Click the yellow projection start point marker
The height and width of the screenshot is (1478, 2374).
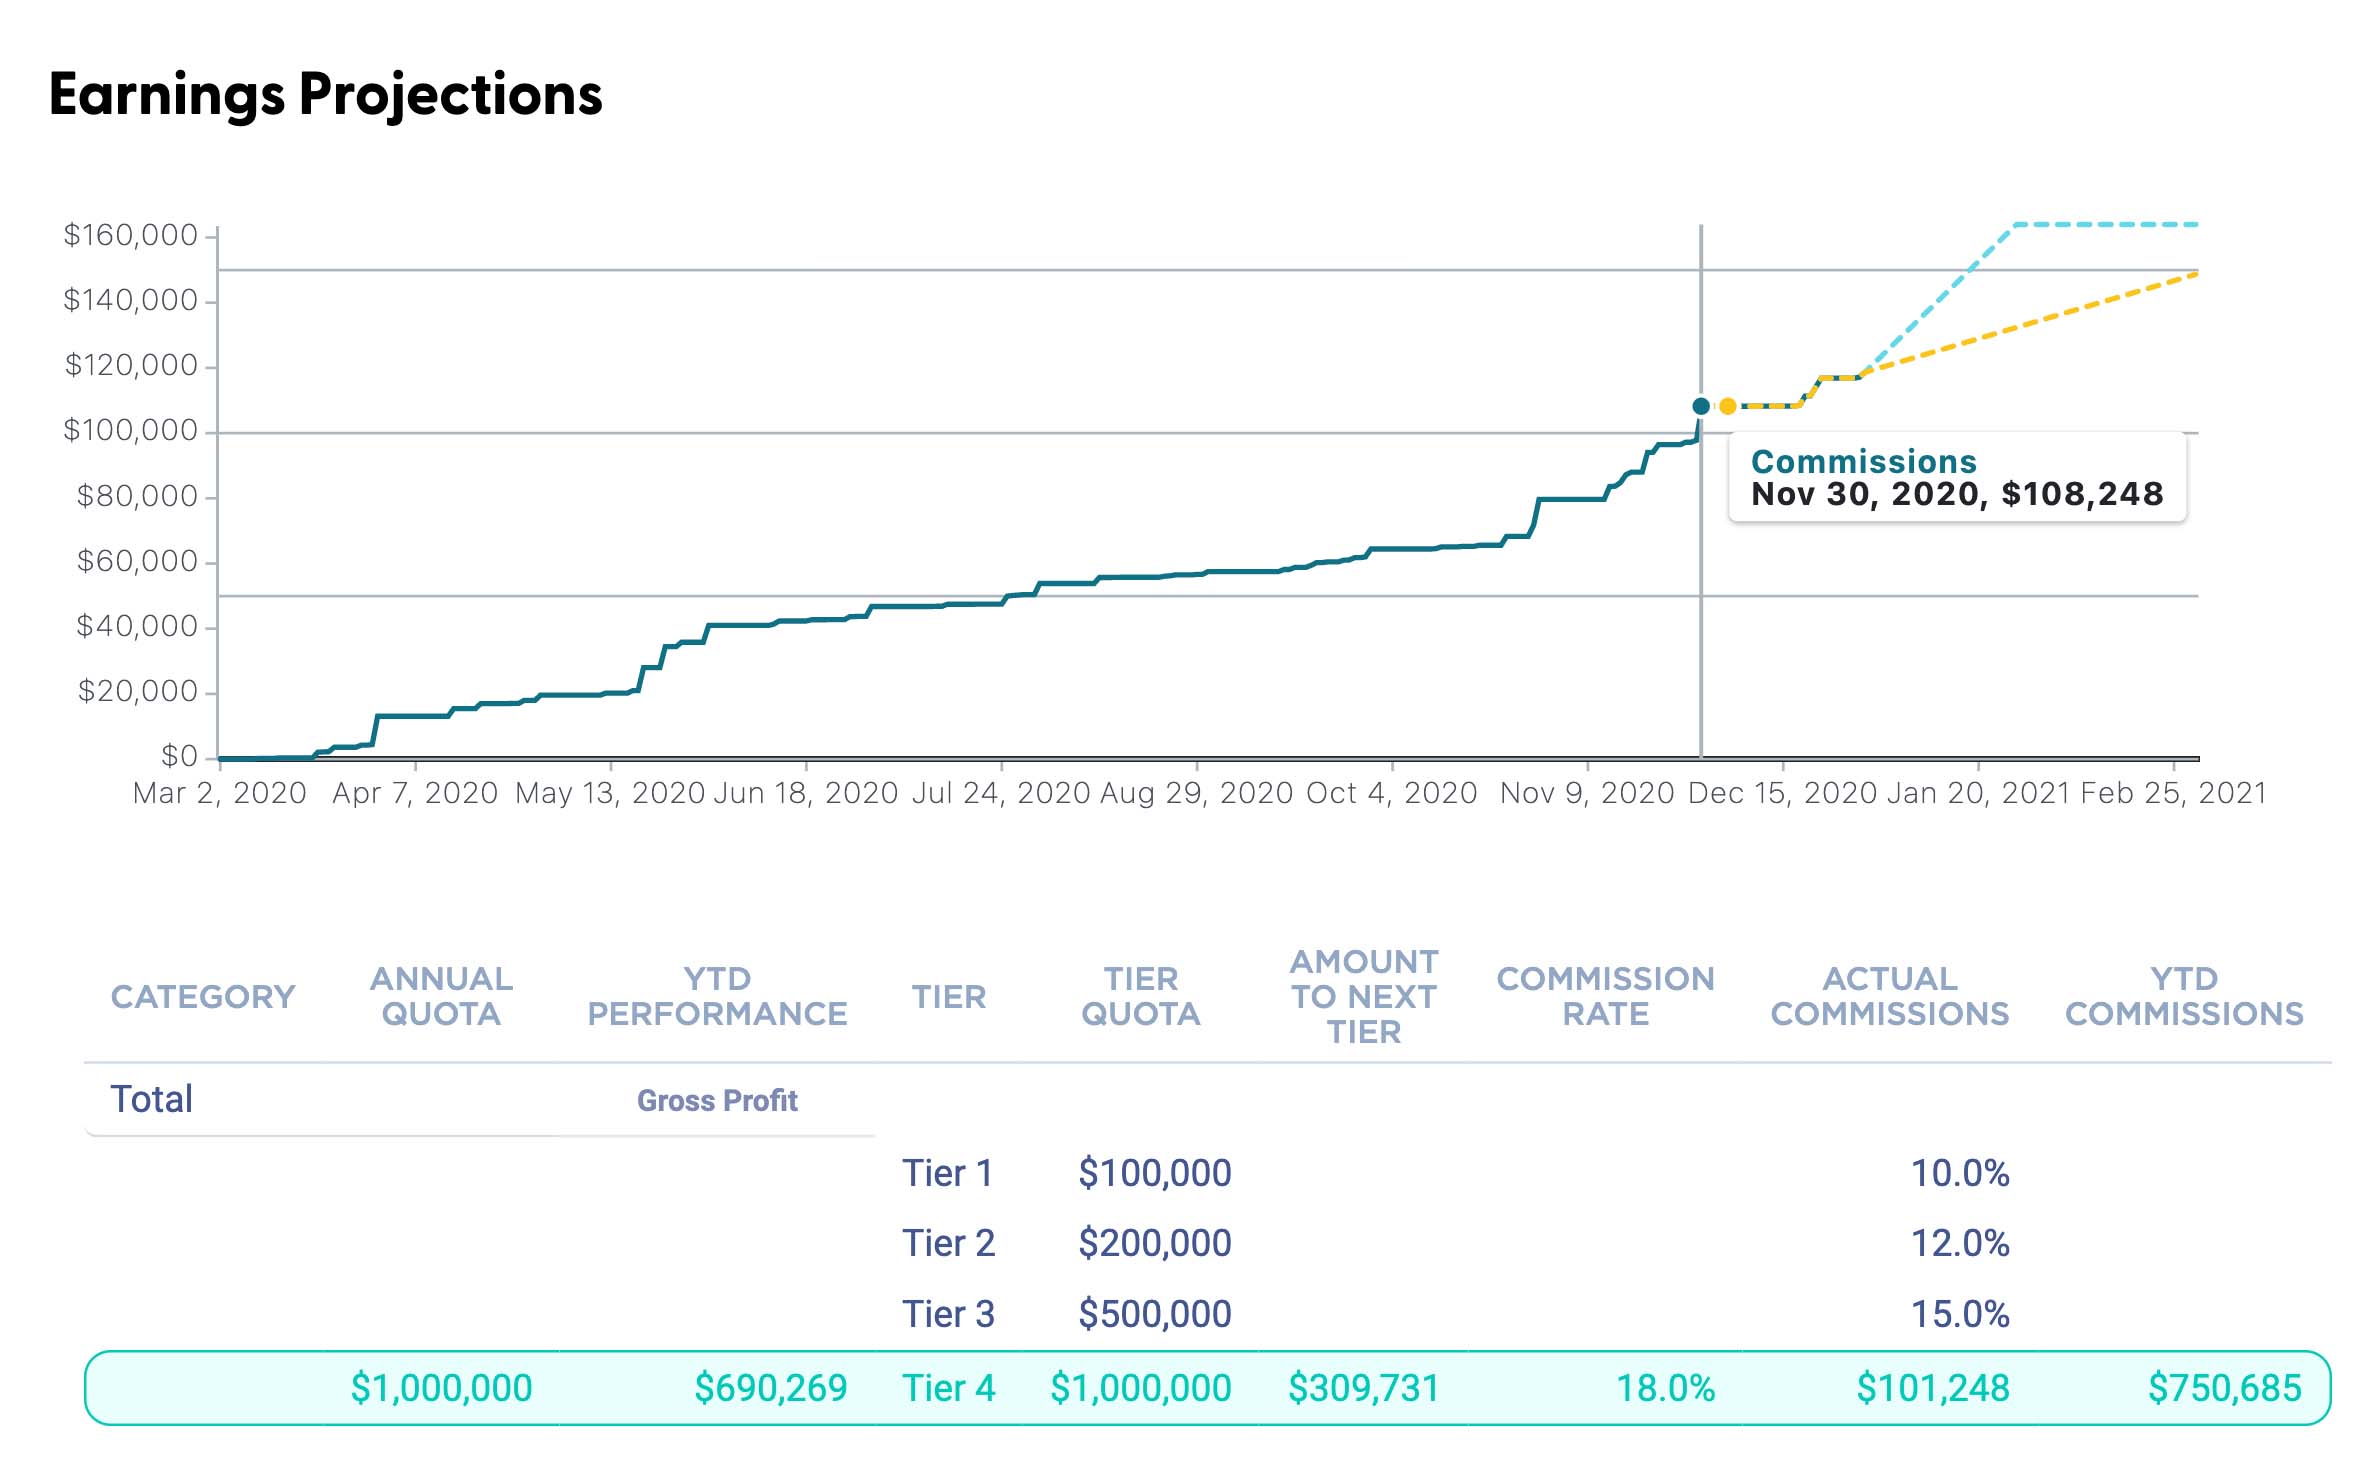tap(1727, 406)
